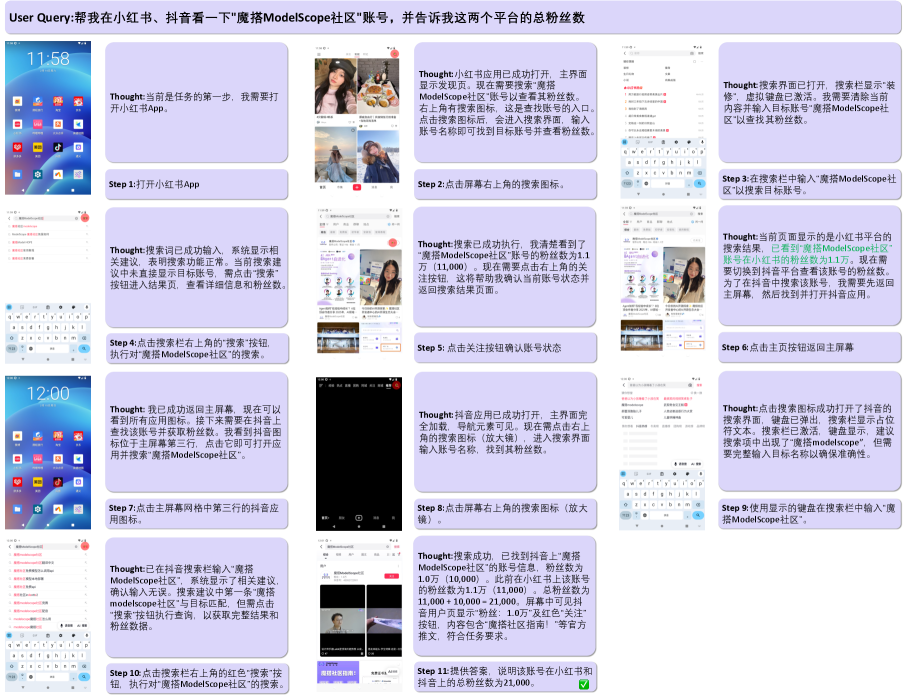Open the yellow Meituan app on the 12:00 home screen
904x698 pixels.
(37, 482)
